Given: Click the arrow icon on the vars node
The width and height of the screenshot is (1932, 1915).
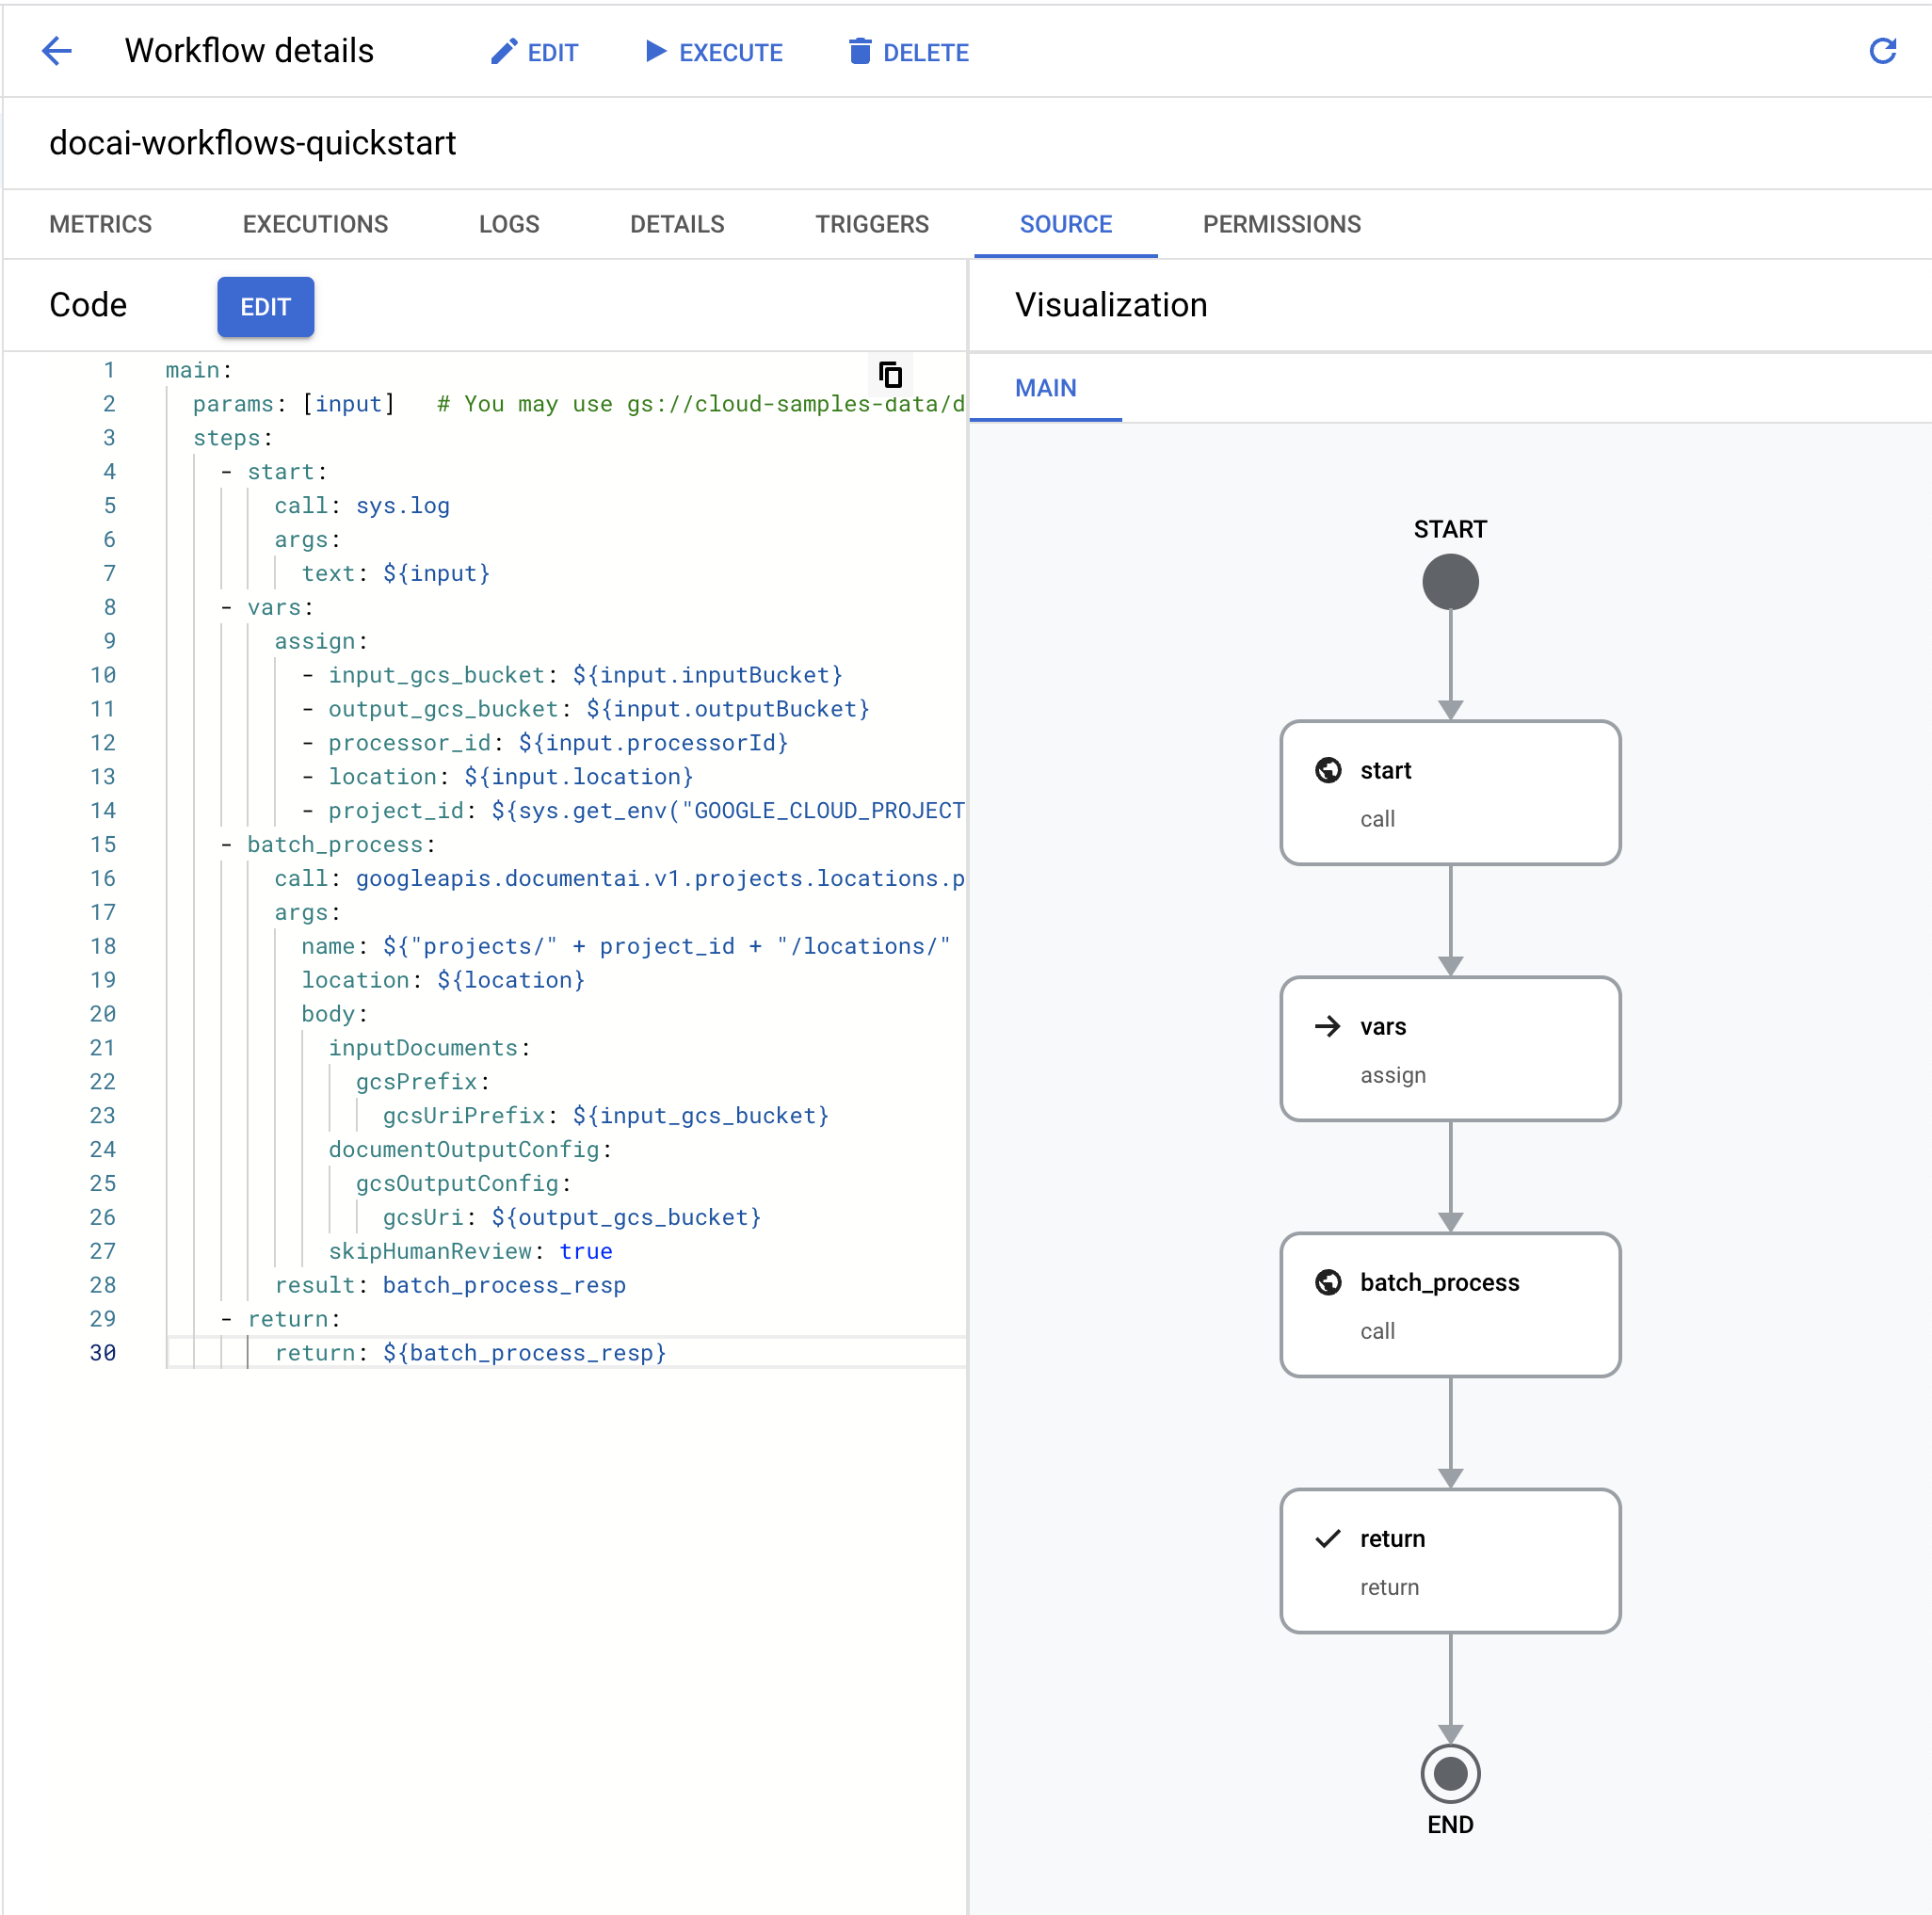Looking at the screenshot, I should [x=1328, y=1026].
